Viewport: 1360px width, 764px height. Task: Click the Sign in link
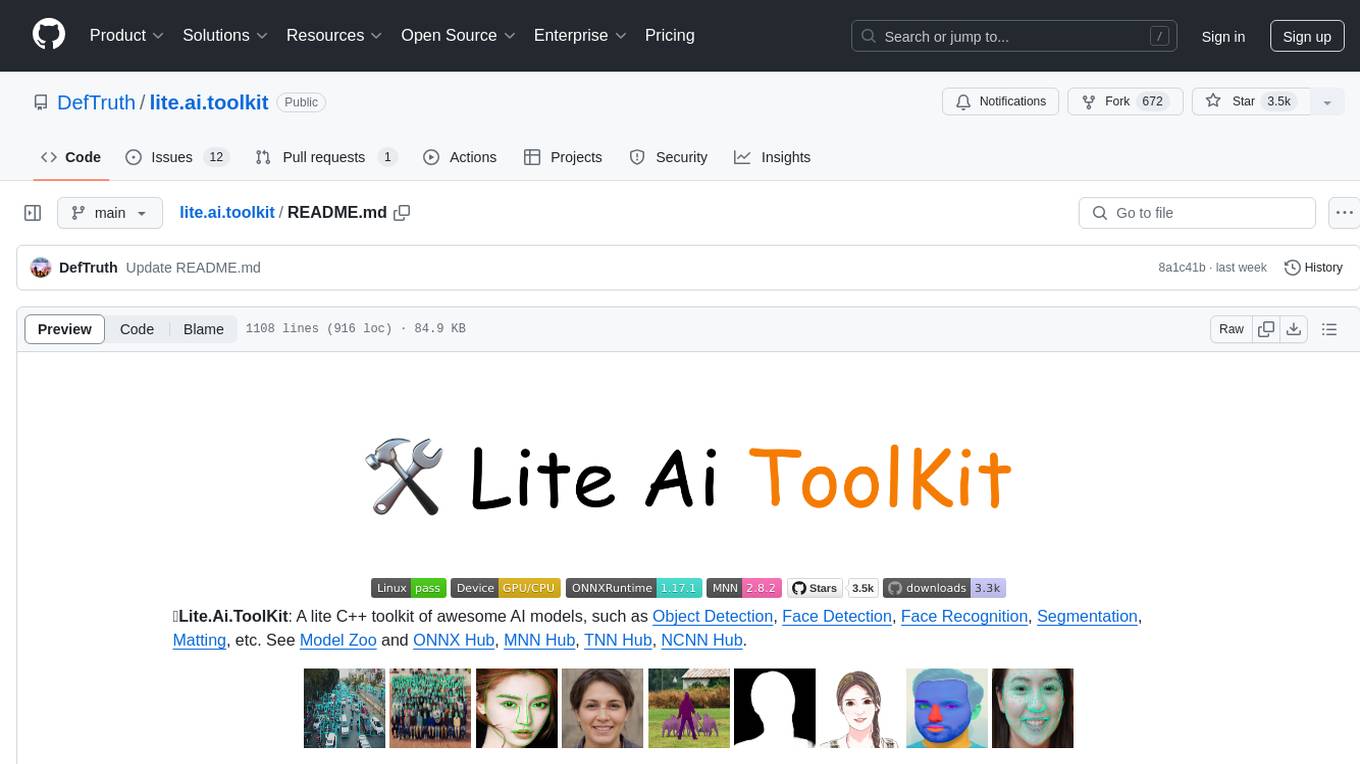[x=1223, y=36]
